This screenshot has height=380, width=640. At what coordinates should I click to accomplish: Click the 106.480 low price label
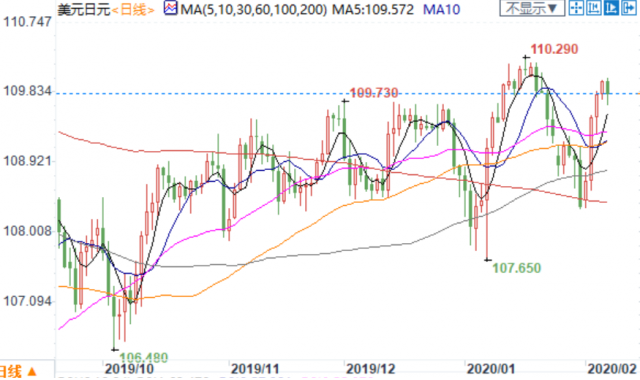(143, 357)
